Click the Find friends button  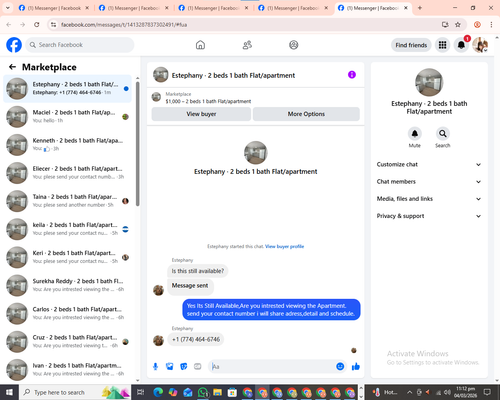(411, 45)
